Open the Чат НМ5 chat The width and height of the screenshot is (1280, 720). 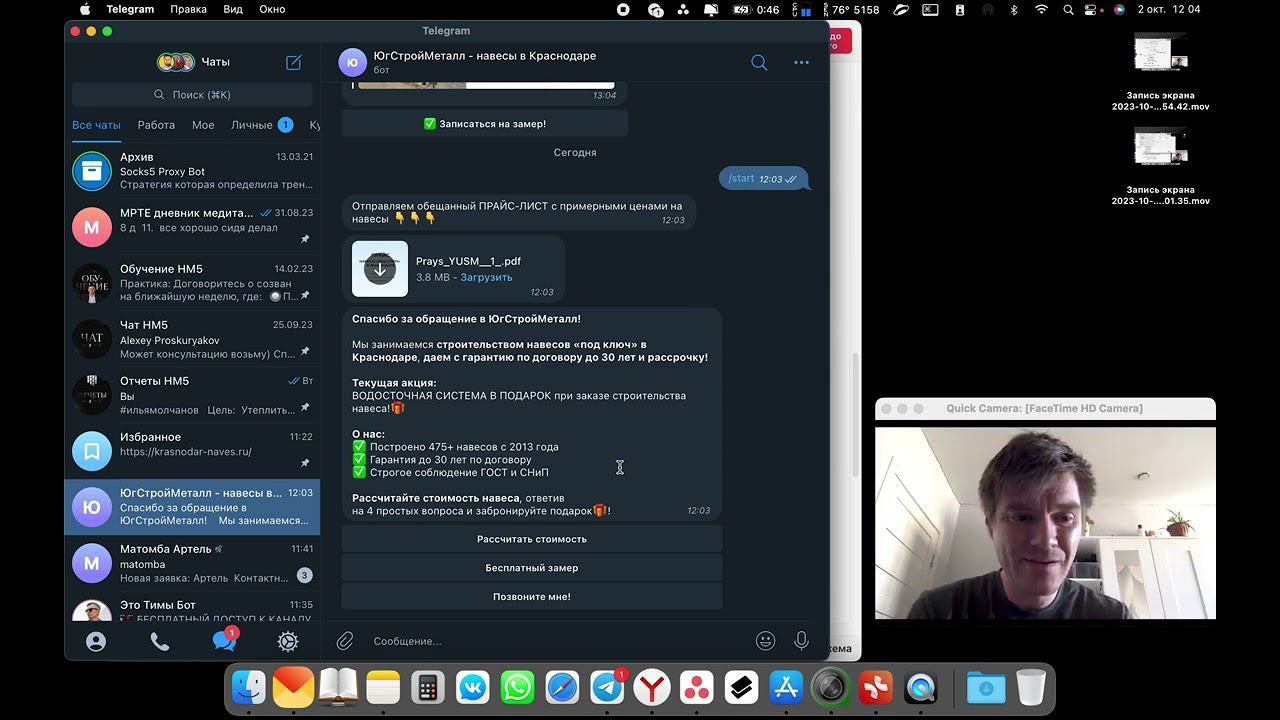click(192, 339)
